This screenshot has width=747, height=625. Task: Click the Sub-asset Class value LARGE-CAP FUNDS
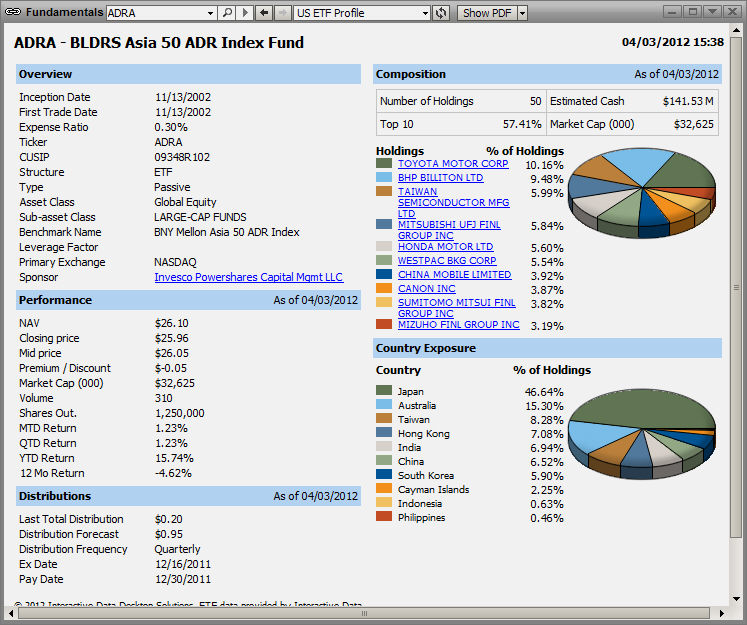click(x=200, y=217)
